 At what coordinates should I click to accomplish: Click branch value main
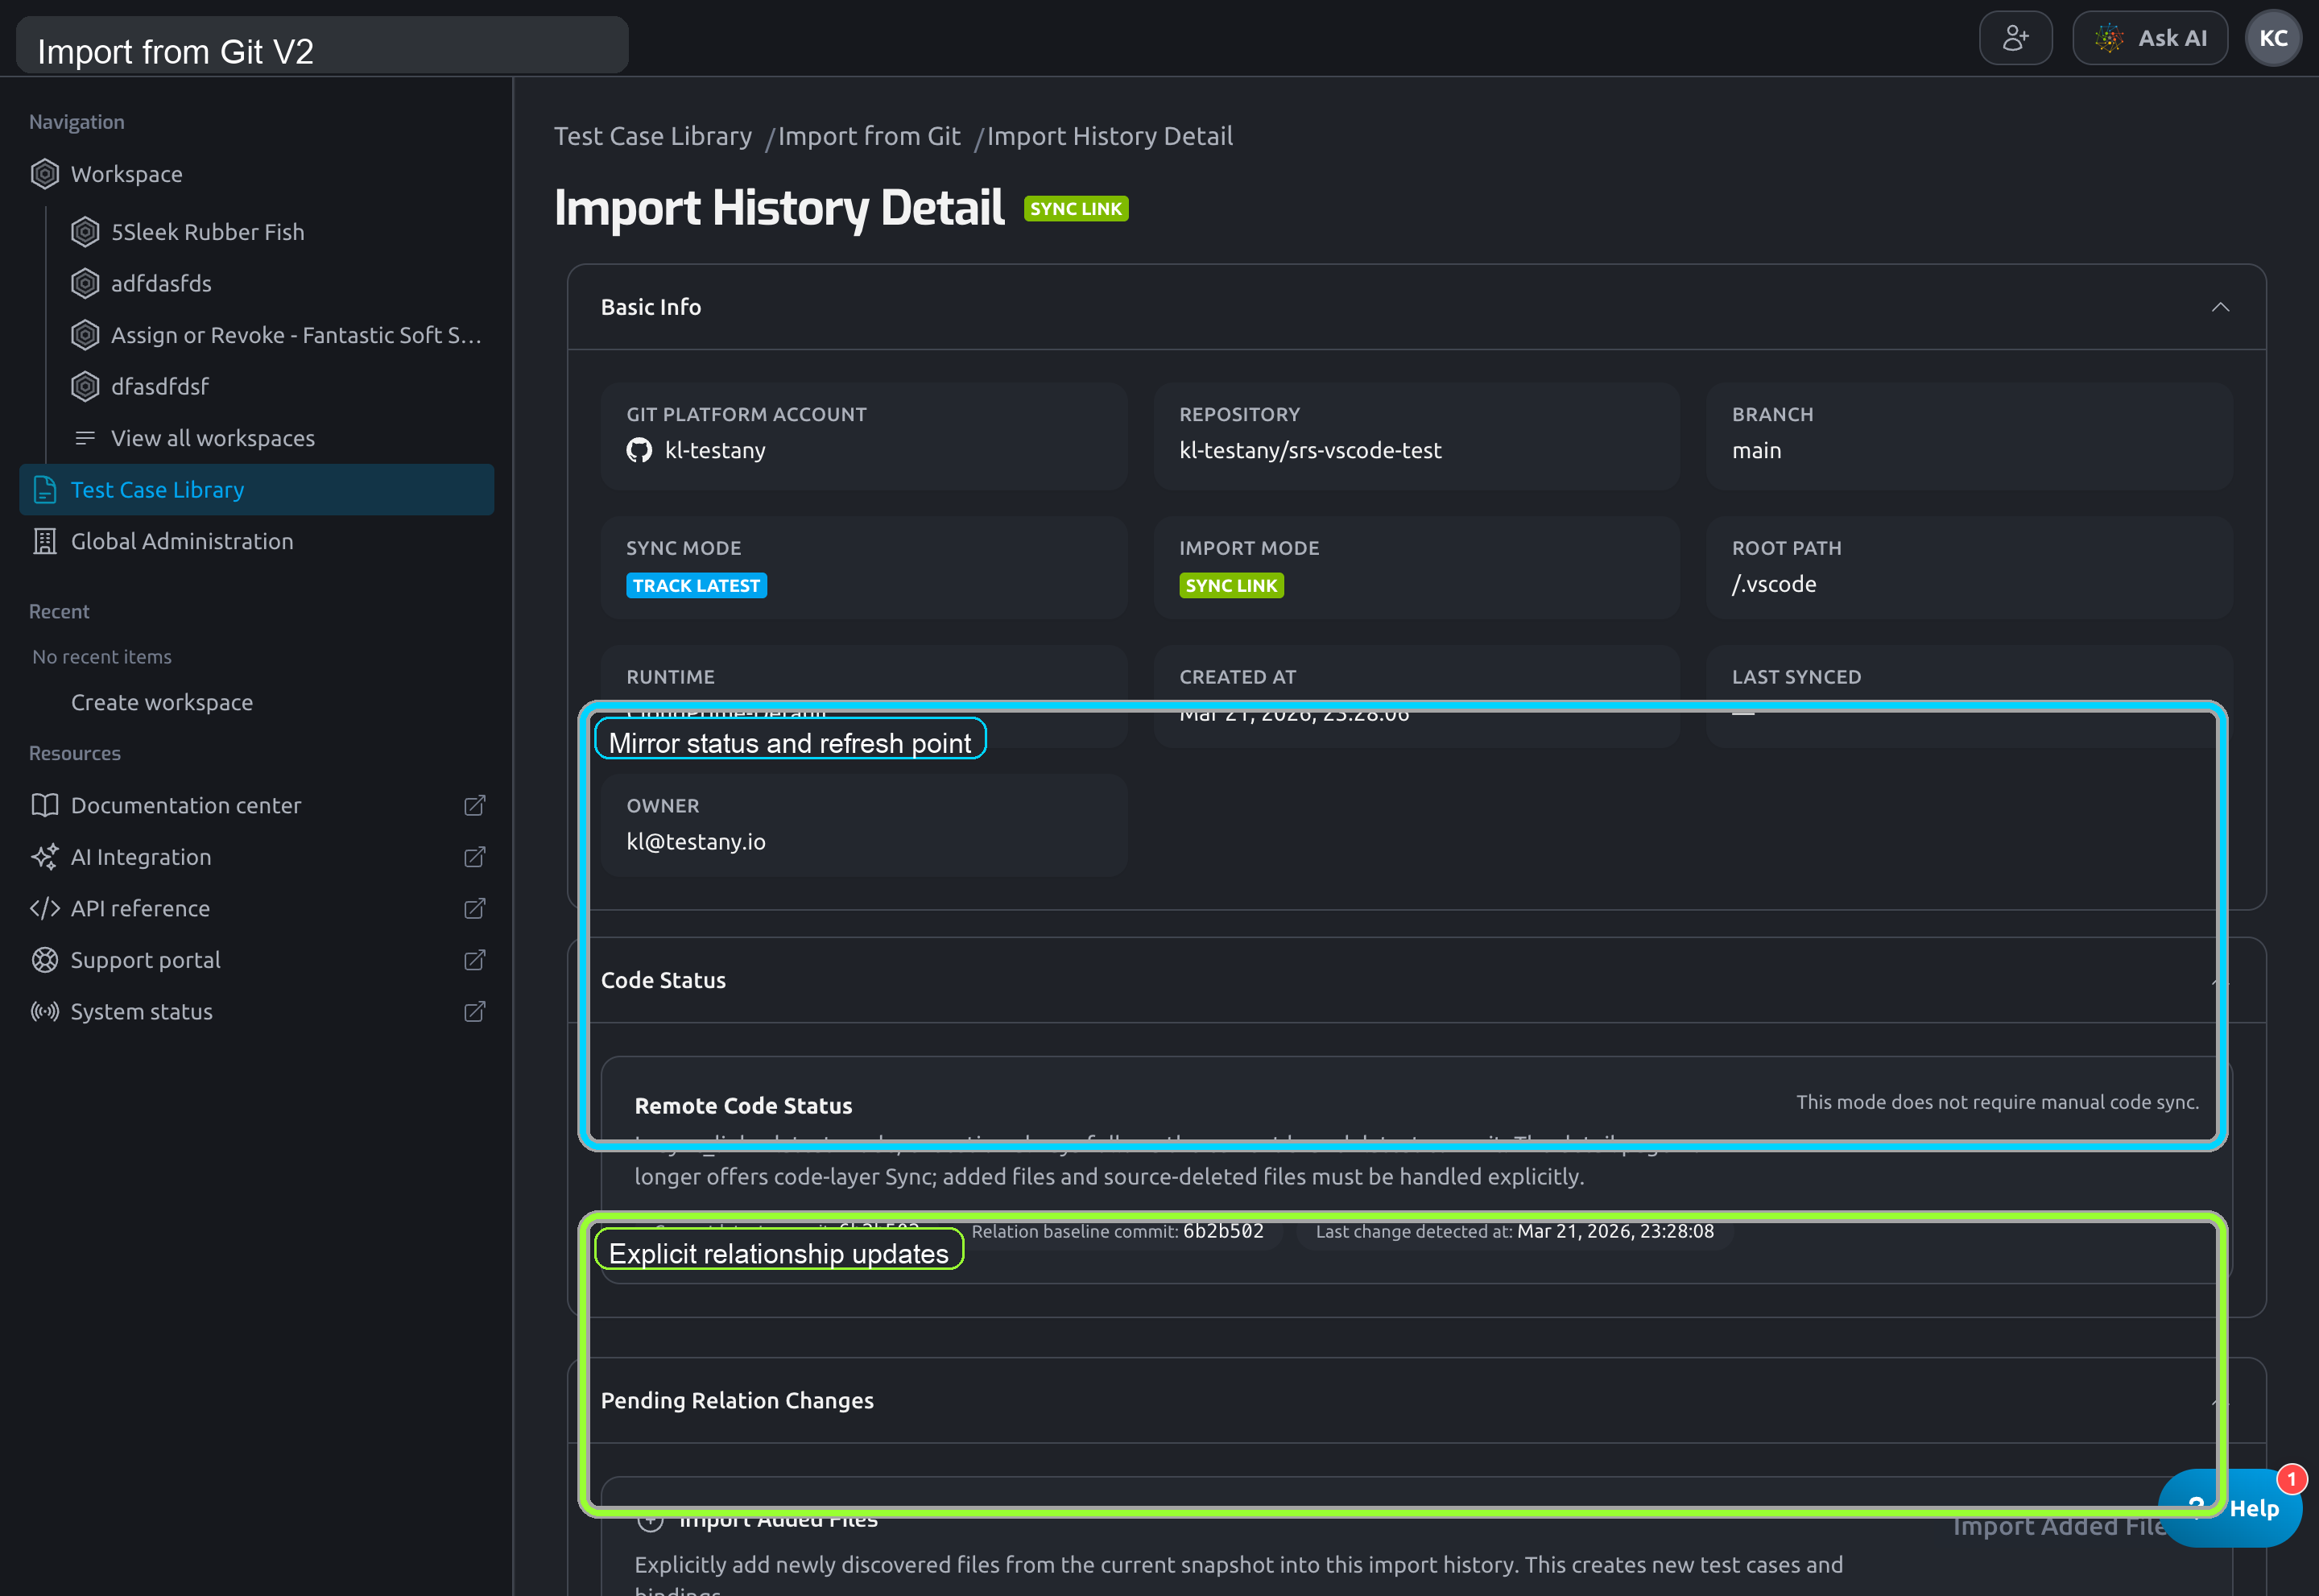point(1756,450)
